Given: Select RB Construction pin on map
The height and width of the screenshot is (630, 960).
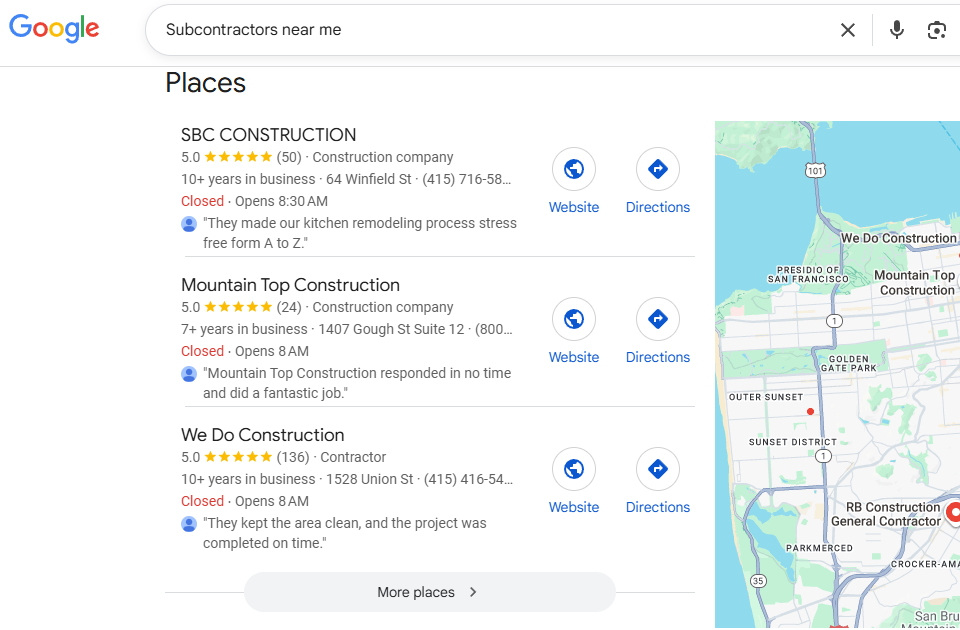Looking at the screenshot, I should [953, 513].
